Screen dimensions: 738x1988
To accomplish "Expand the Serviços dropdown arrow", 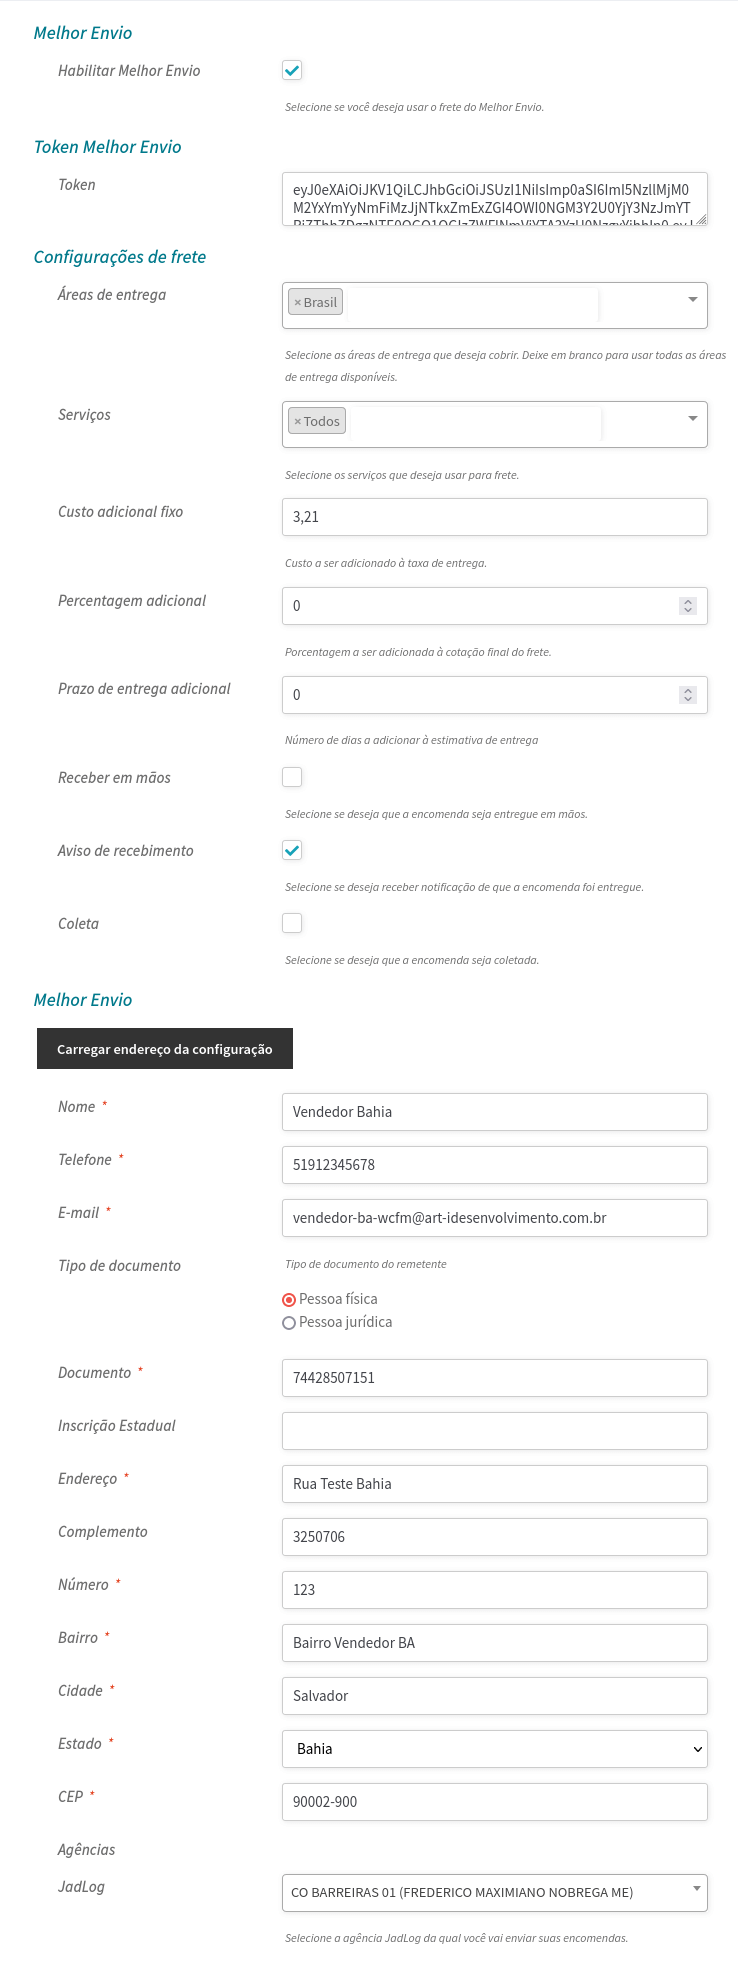I will (692, 419).
